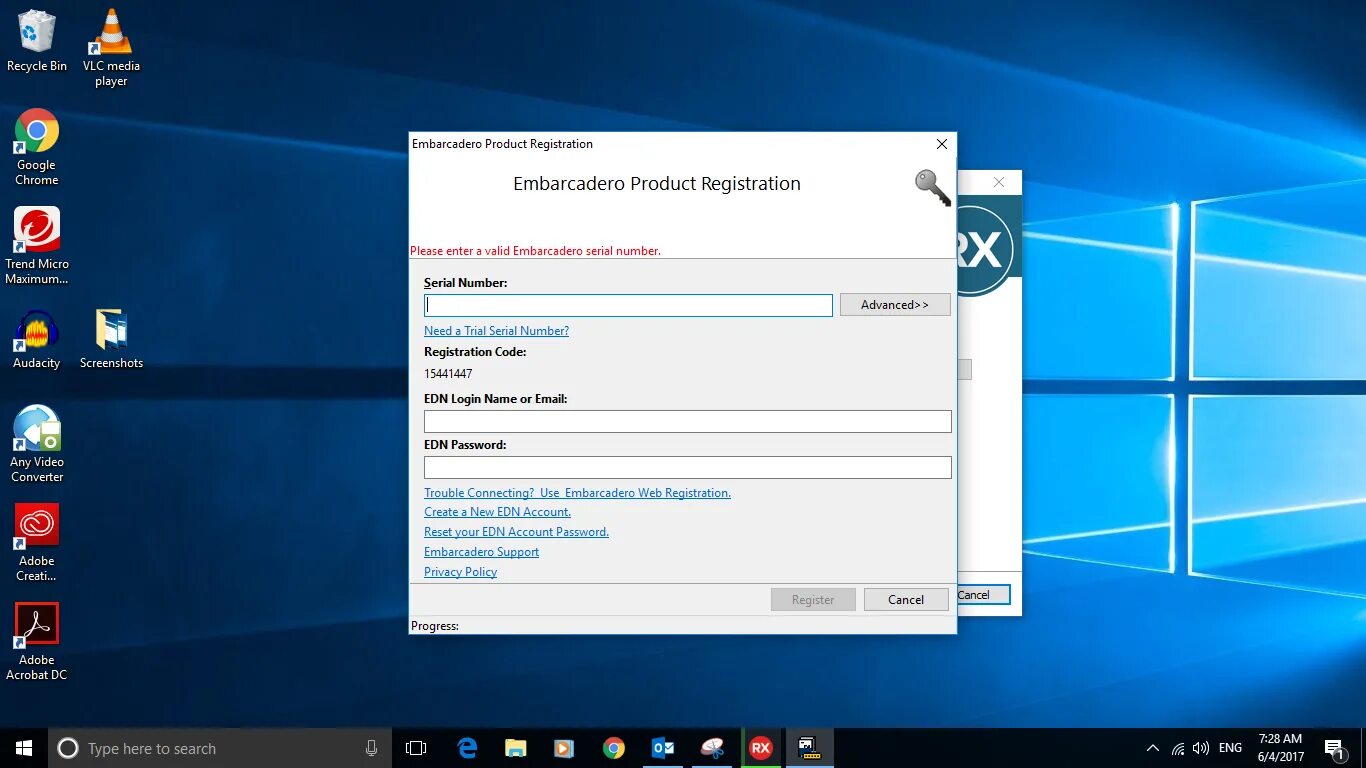Open the Need a Trial Serial Number link
Screen dimensions: 1366x768
(x=496, y=331)
